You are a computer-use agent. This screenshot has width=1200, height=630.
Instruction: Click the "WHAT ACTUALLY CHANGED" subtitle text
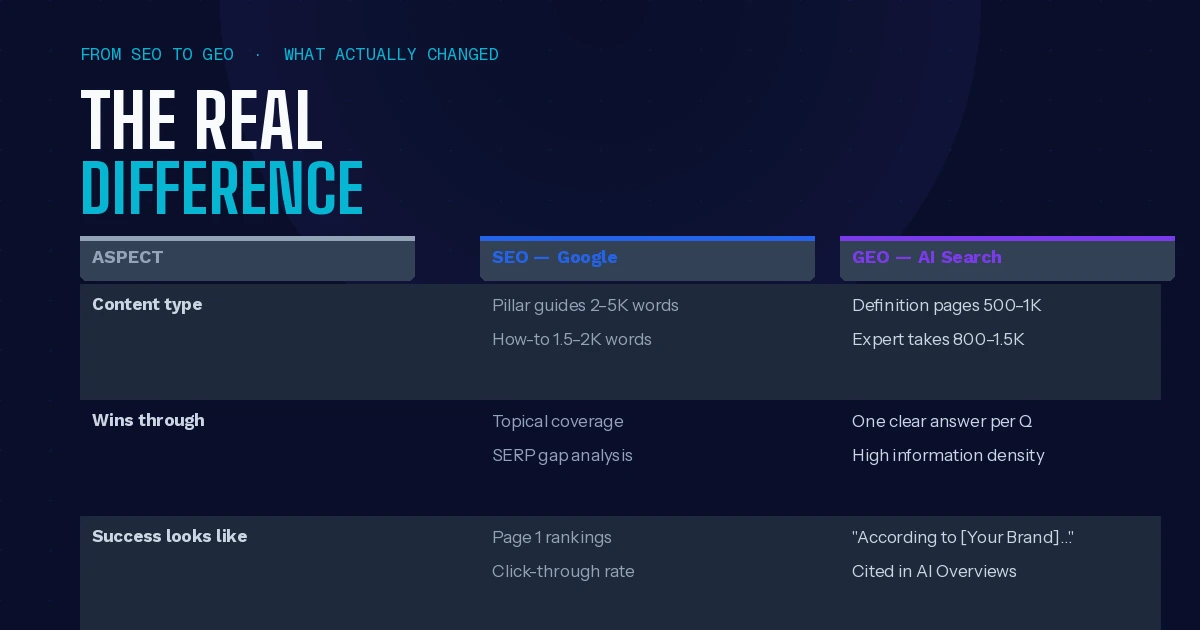pos(391,55)
